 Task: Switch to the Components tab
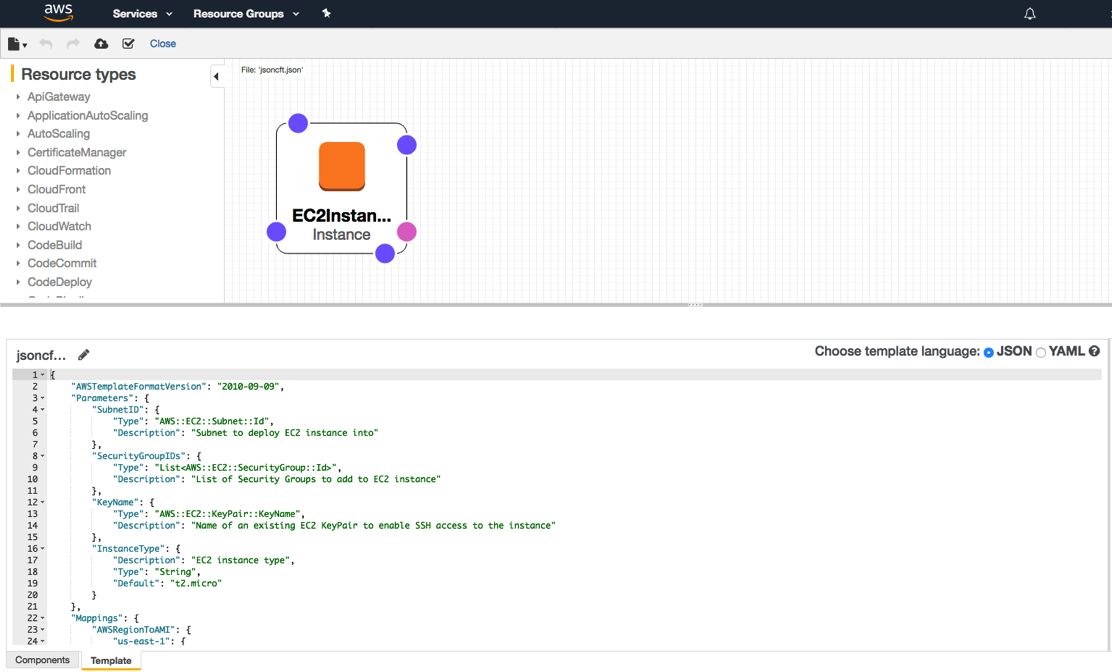point(42,660)
